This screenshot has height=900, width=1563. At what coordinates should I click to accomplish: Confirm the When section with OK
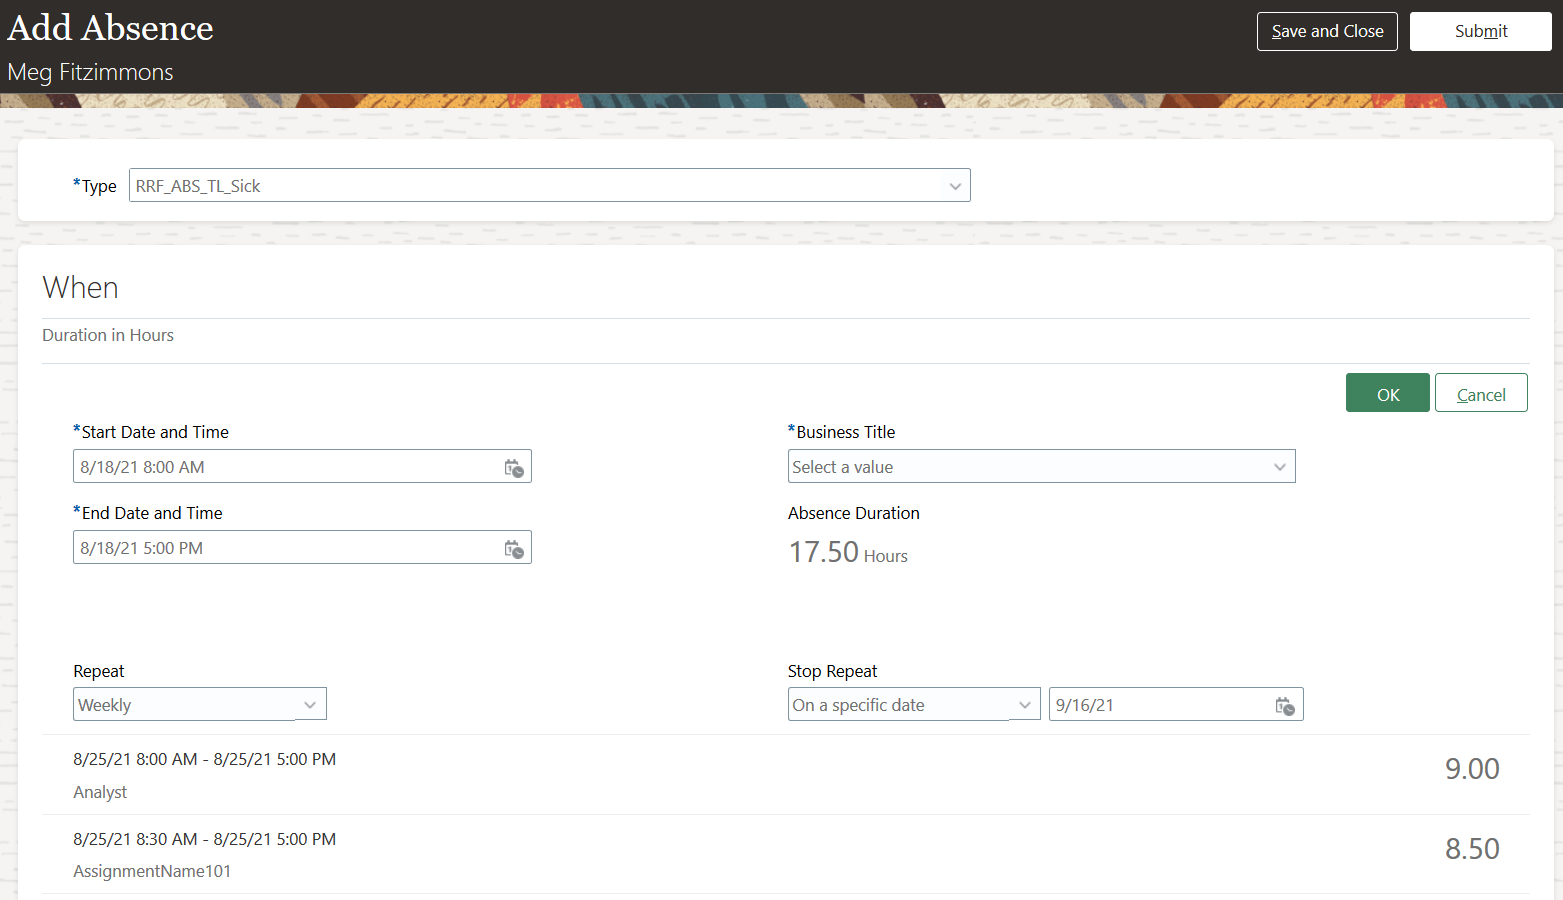[x=1387, y=392]
